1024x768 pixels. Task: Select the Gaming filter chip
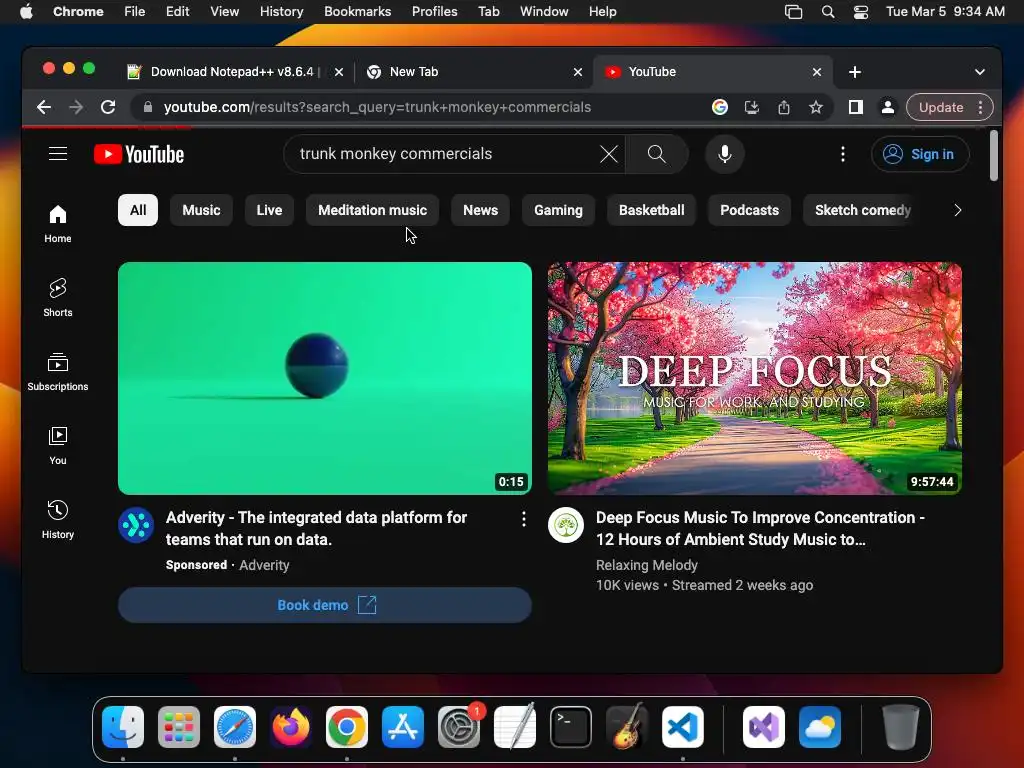point(558,210)
